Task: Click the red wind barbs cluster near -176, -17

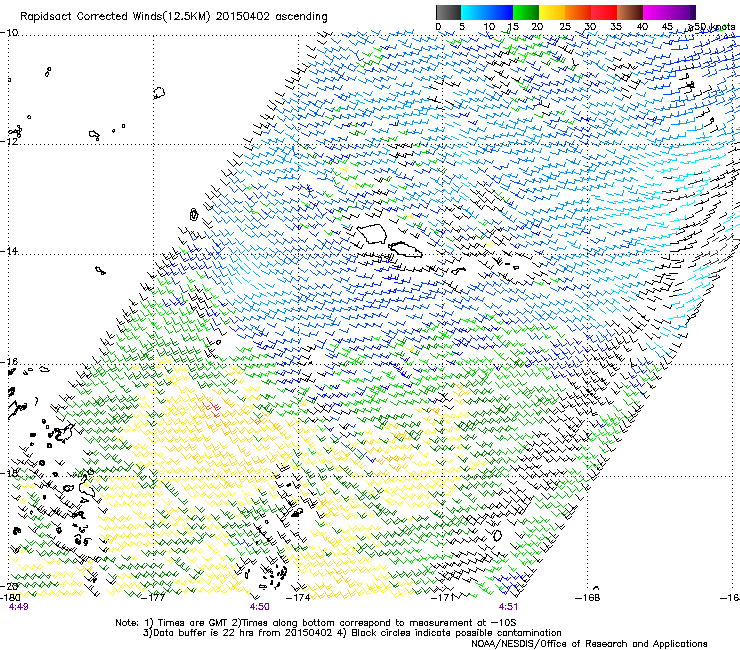Action: pyautogui.click(x=212, y=408)
